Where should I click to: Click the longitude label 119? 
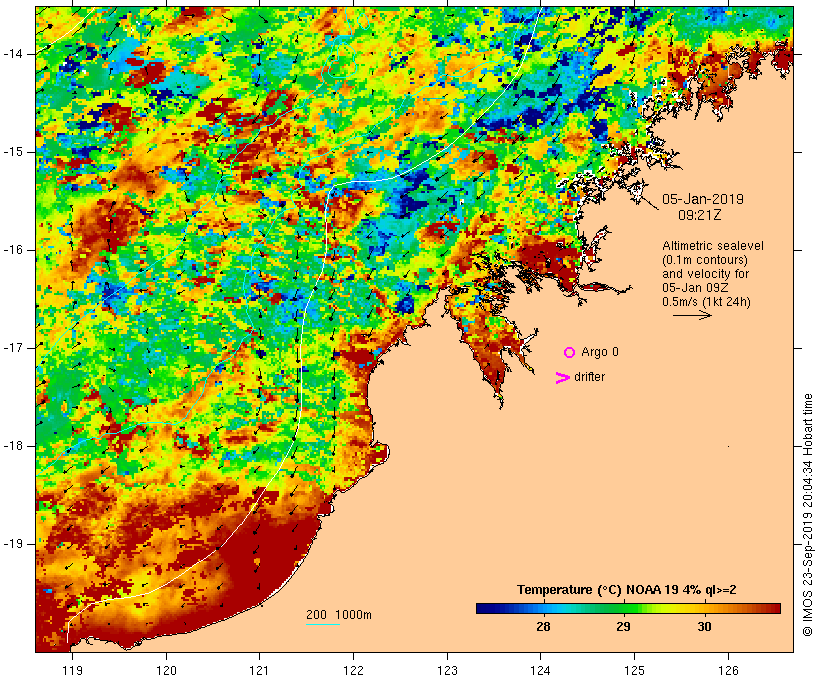[72, 670]
